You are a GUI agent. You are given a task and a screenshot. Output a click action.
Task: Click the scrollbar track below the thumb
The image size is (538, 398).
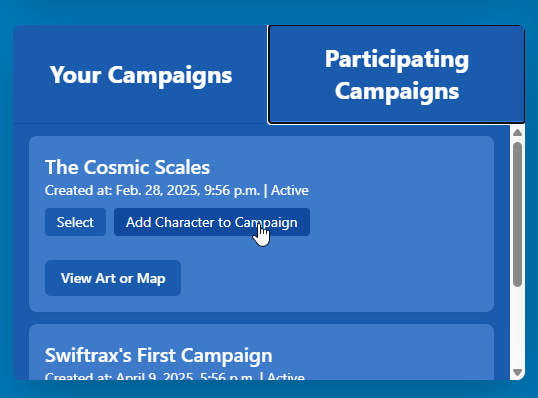(517, 328)
